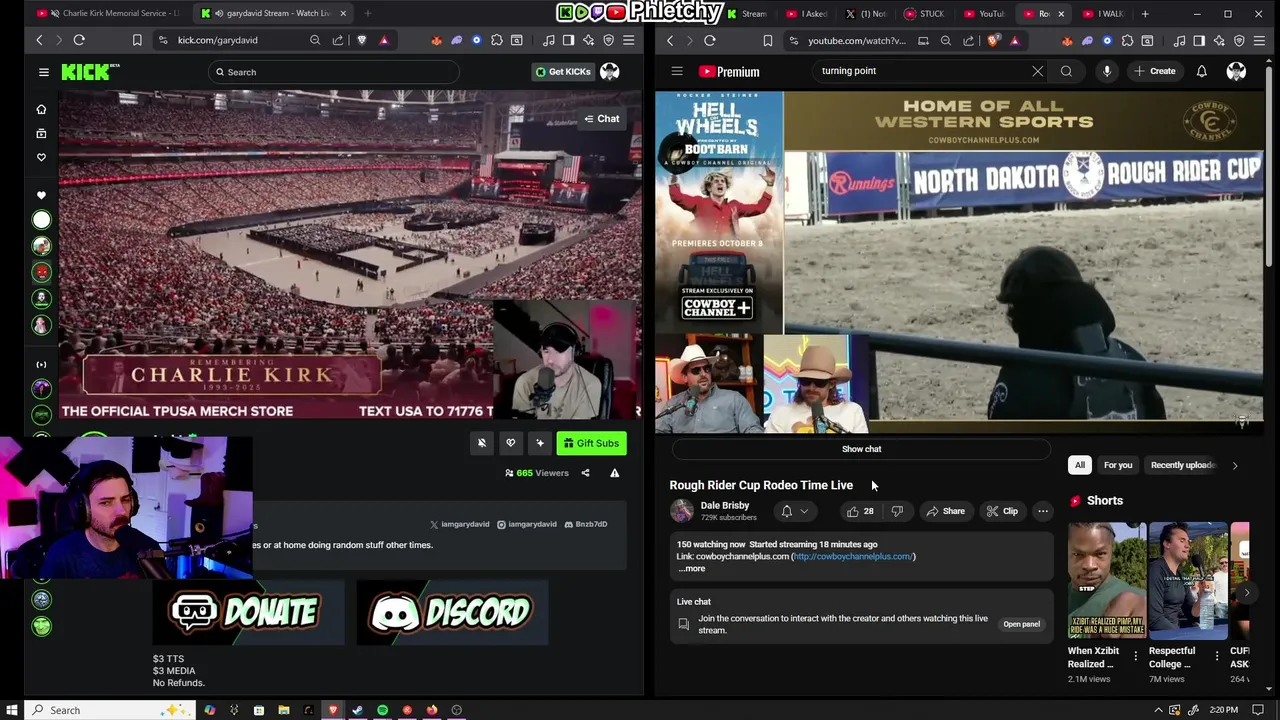This screenshot has height=720, width=1280.
Task: Toggle Dale Brisby notification bell
Action: pos(787,511)
